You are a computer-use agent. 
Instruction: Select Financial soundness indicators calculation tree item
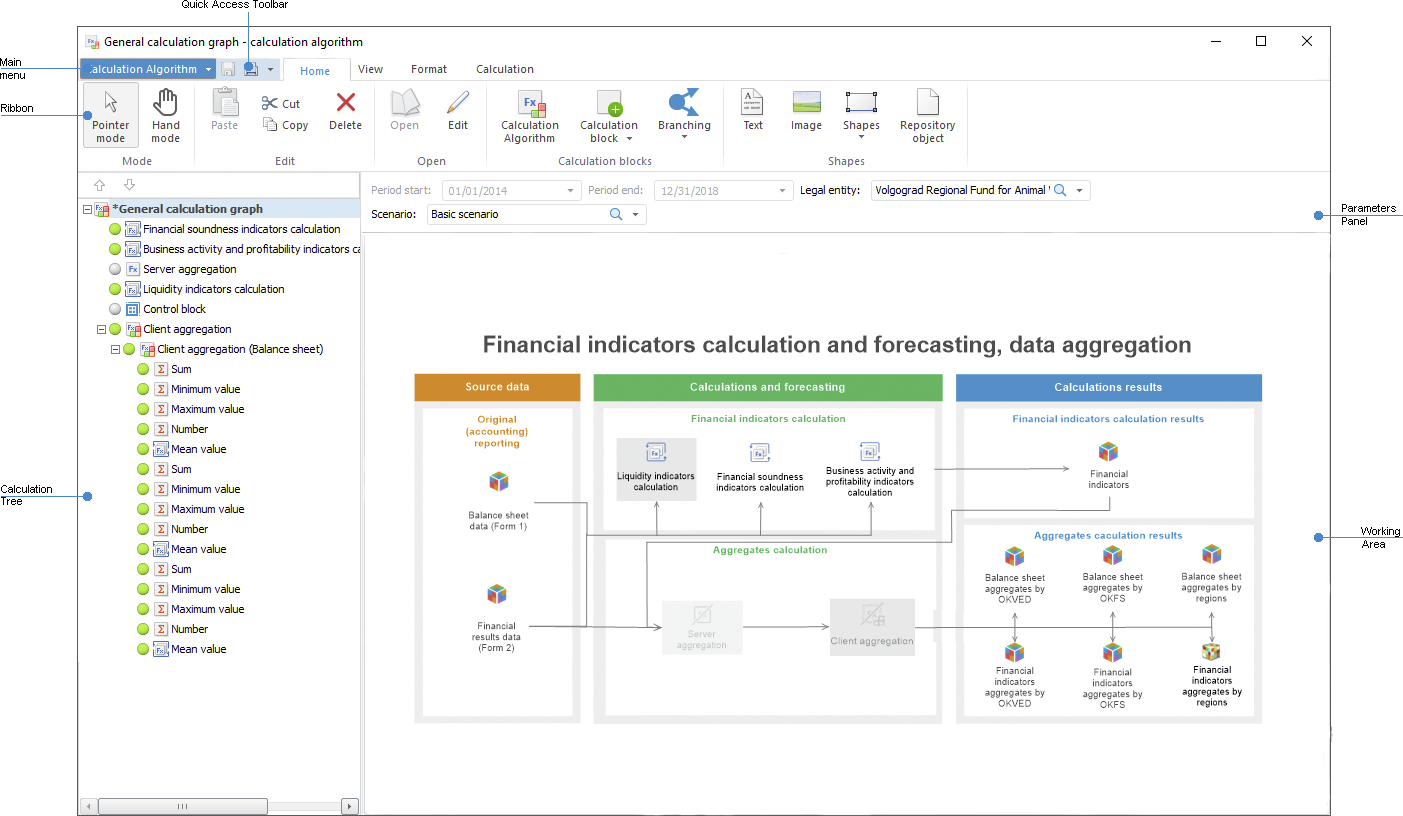pos(241,229)
